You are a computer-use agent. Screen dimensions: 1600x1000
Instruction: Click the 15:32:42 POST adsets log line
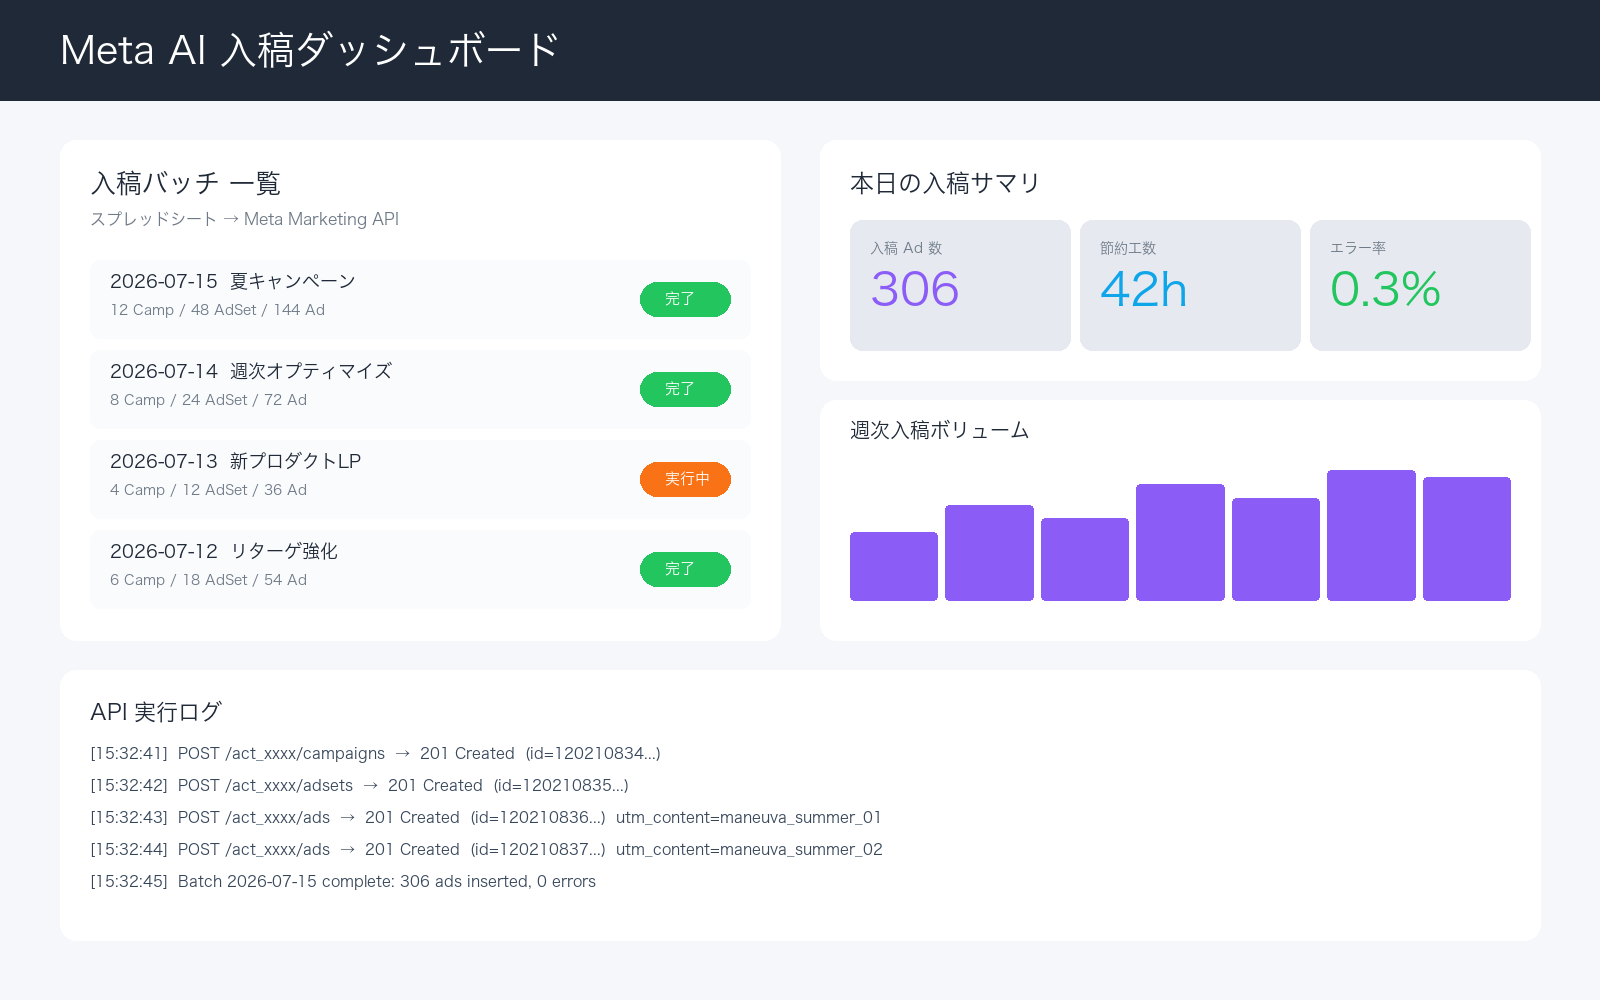pos(359,785)
